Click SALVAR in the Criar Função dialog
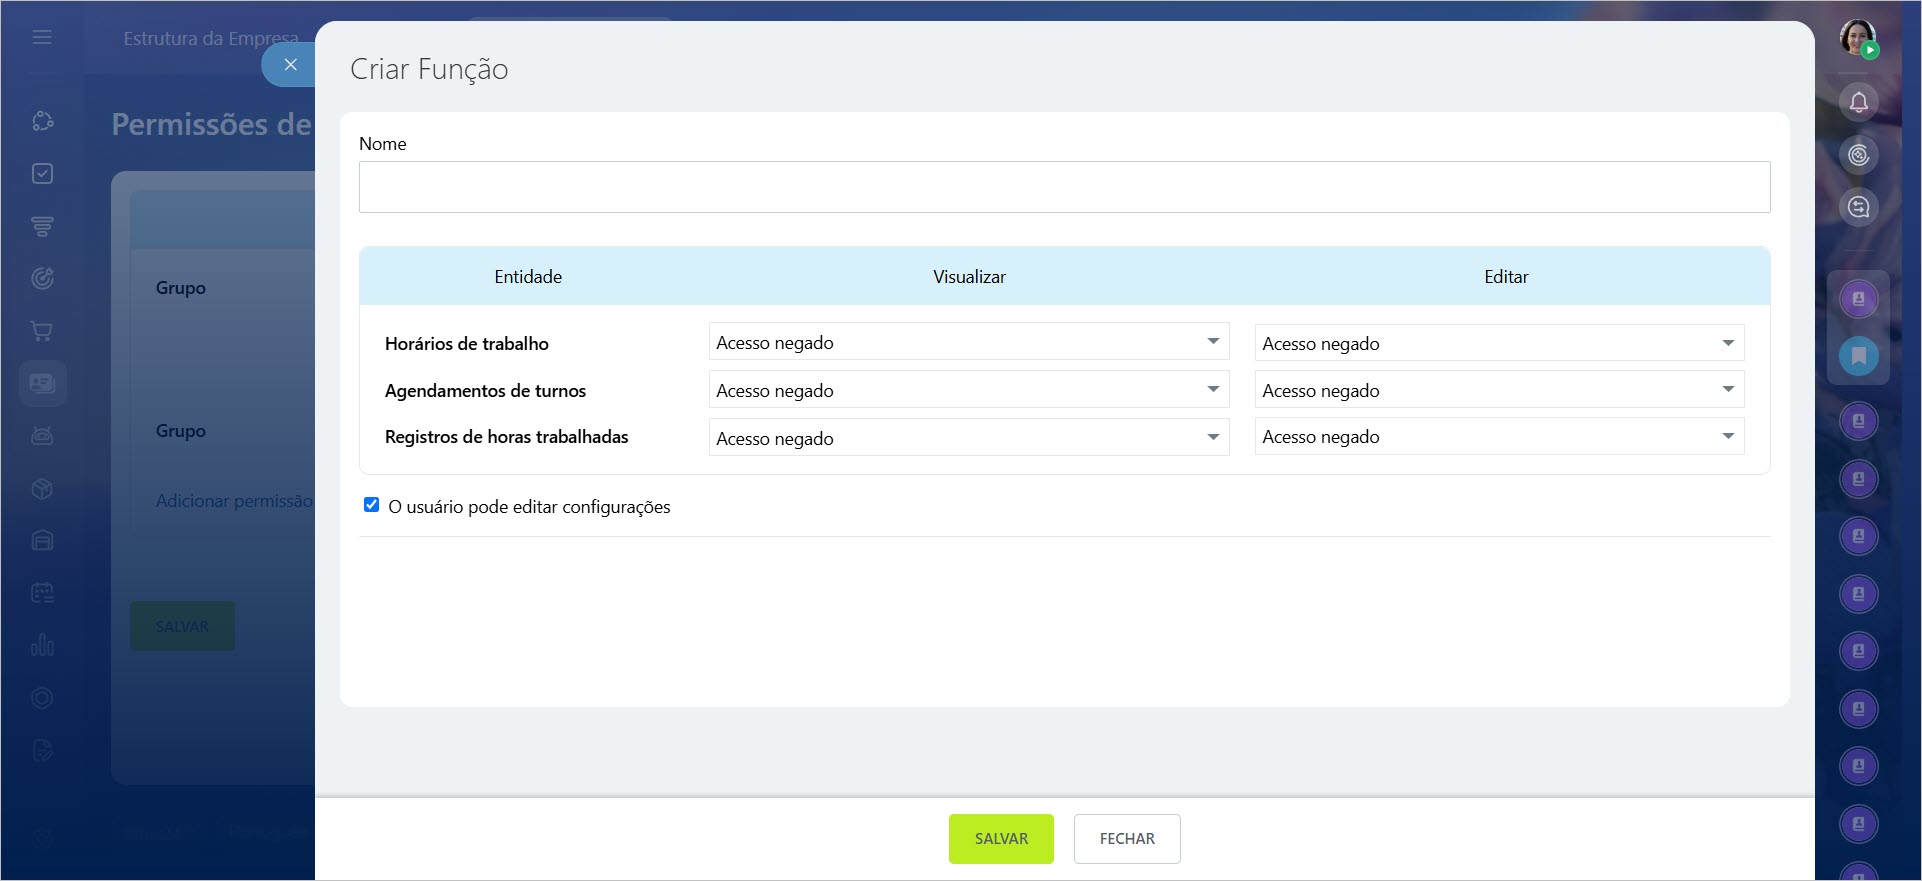 1000,838
